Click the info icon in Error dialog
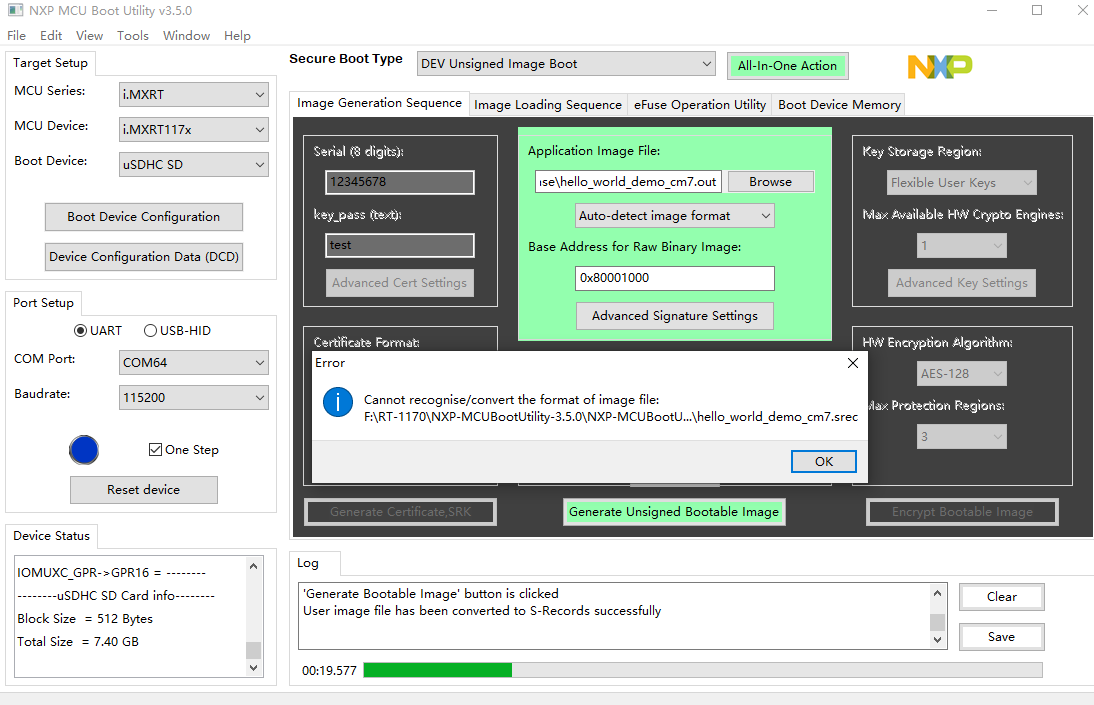Screen dimensions: 1094x705 (x=338, y=402)
